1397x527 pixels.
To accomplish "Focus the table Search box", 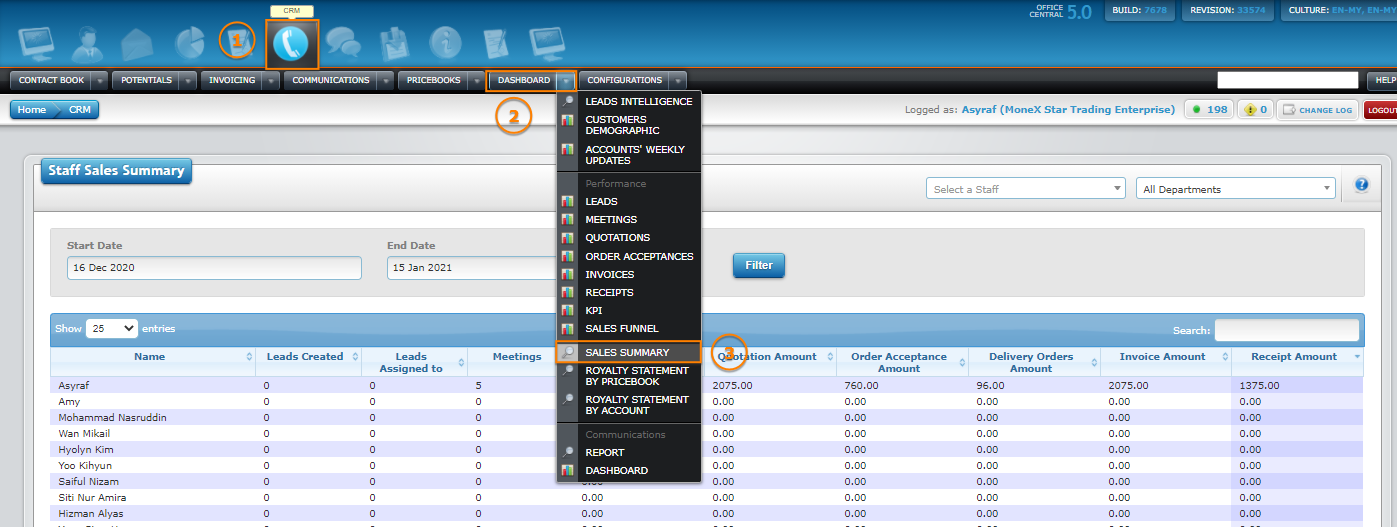I will pos(1286,330).
